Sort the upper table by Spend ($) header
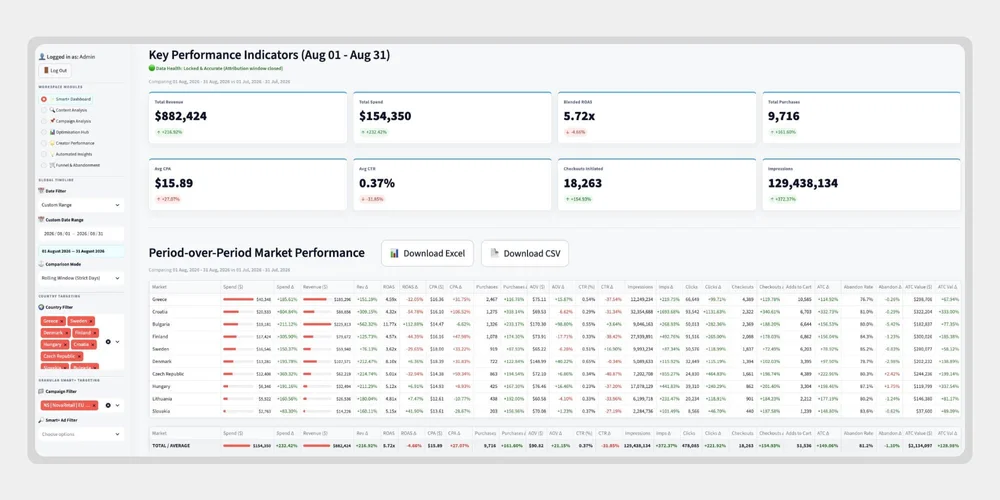This screenshot has width=1000, height=500. coord(247,288)
